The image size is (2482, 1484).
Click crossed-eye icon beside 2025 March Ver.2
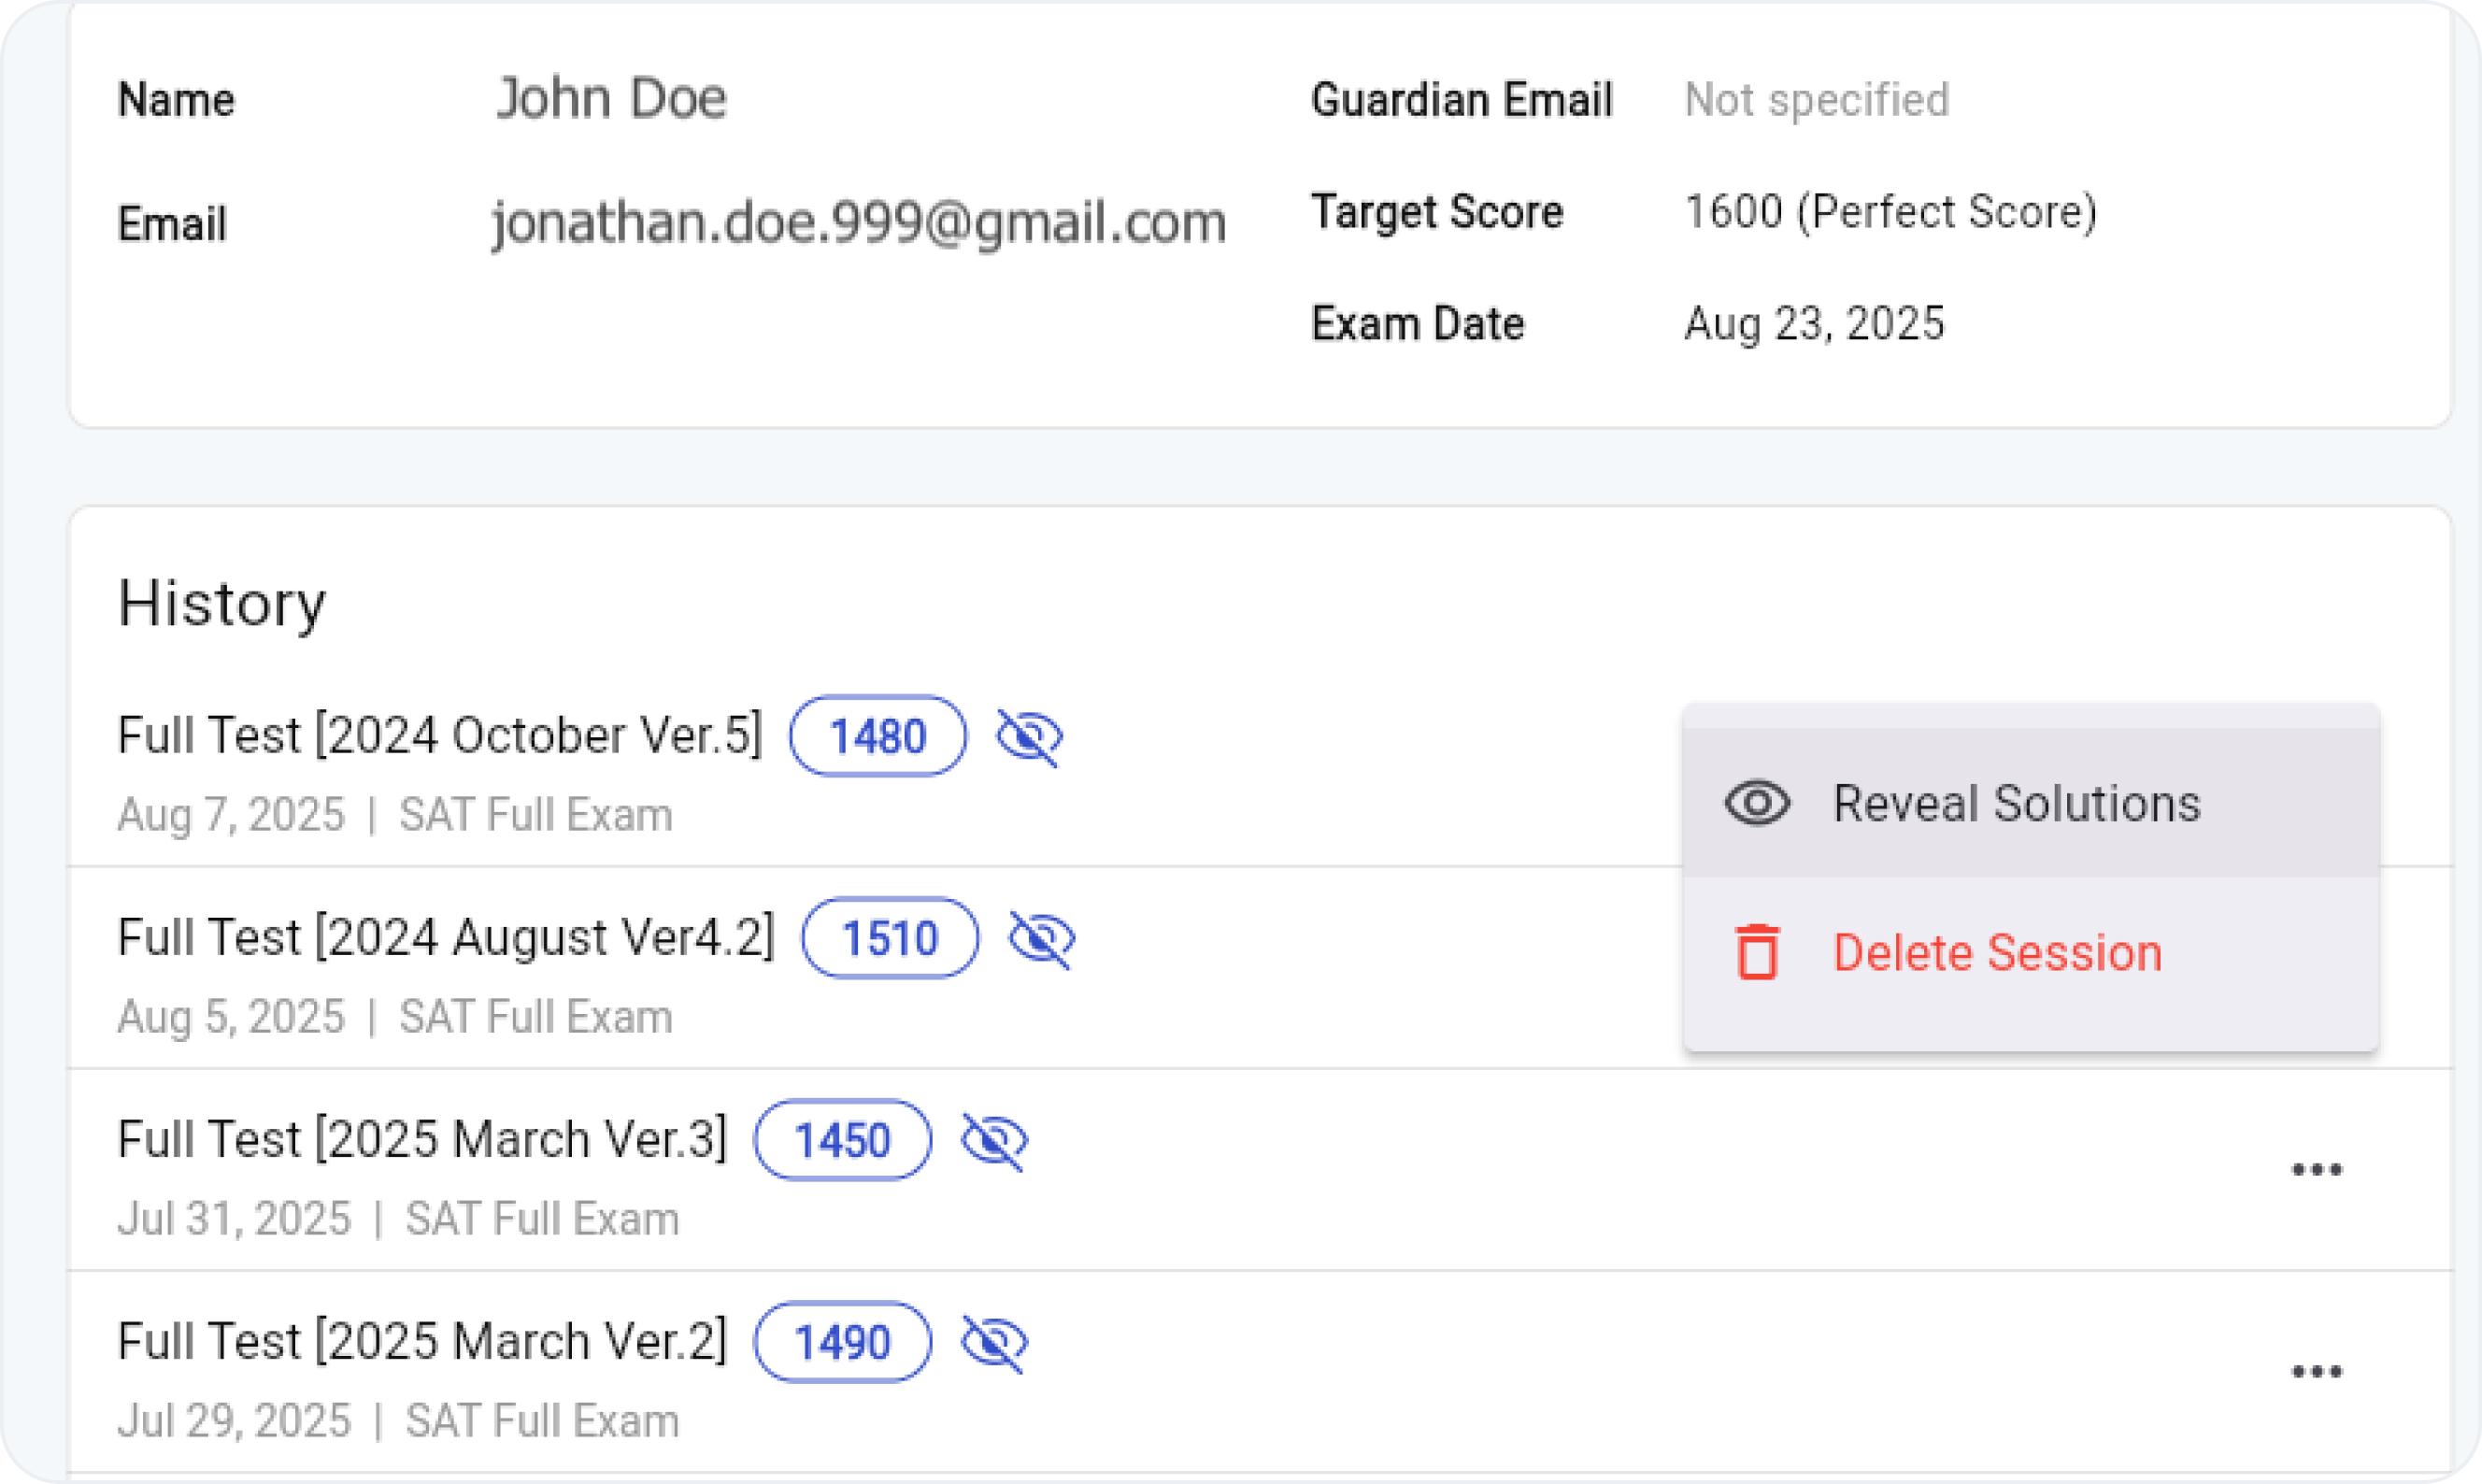[994, 1343]
